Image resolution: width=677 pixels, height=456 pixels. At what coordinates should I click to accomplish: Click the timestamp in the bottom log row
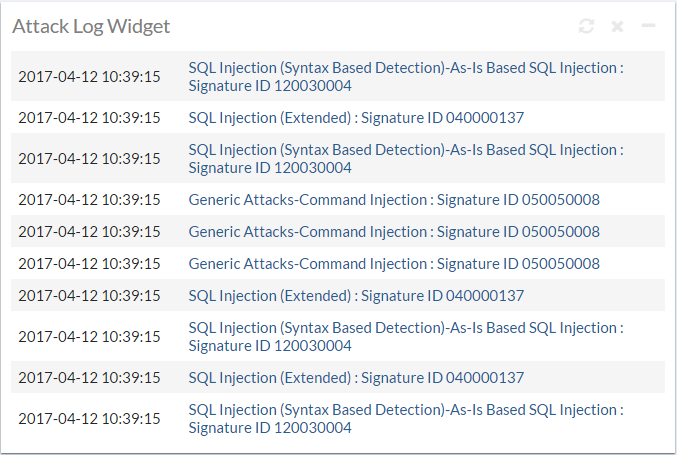[x=89, y=418]
